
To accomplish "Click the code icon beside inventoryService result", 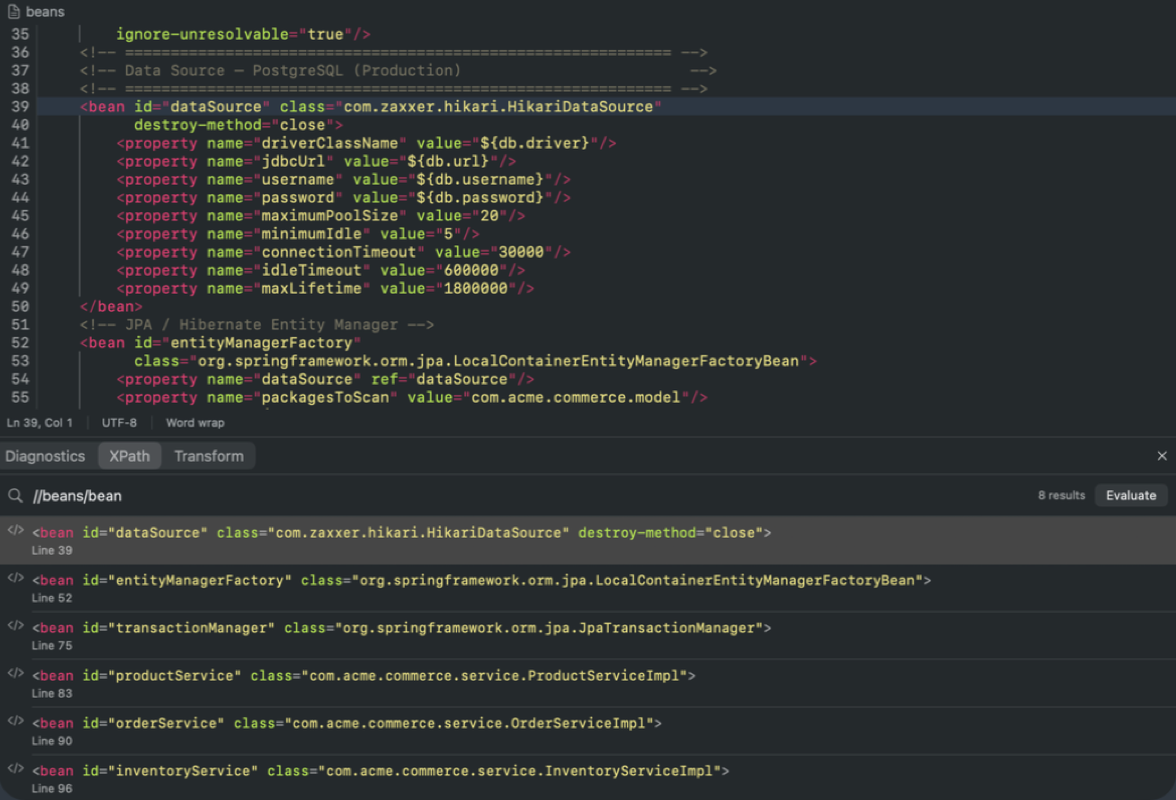I will [14, 770].
